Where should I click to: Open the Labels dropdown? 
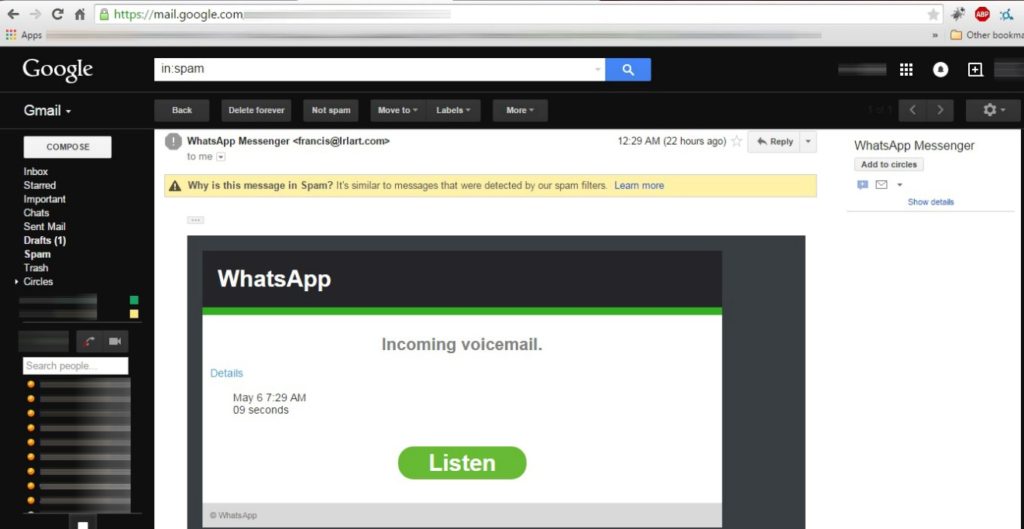coord(454,110)
